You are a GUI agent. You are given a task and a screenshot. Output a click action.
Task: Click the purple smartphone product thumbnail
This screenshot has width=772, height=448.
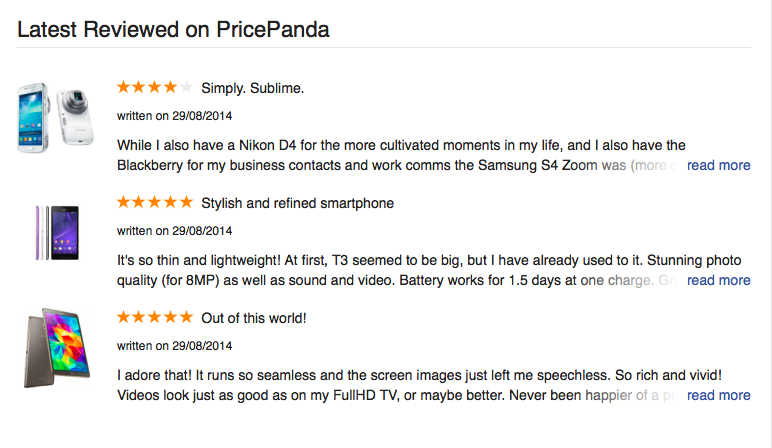[56, 232]
